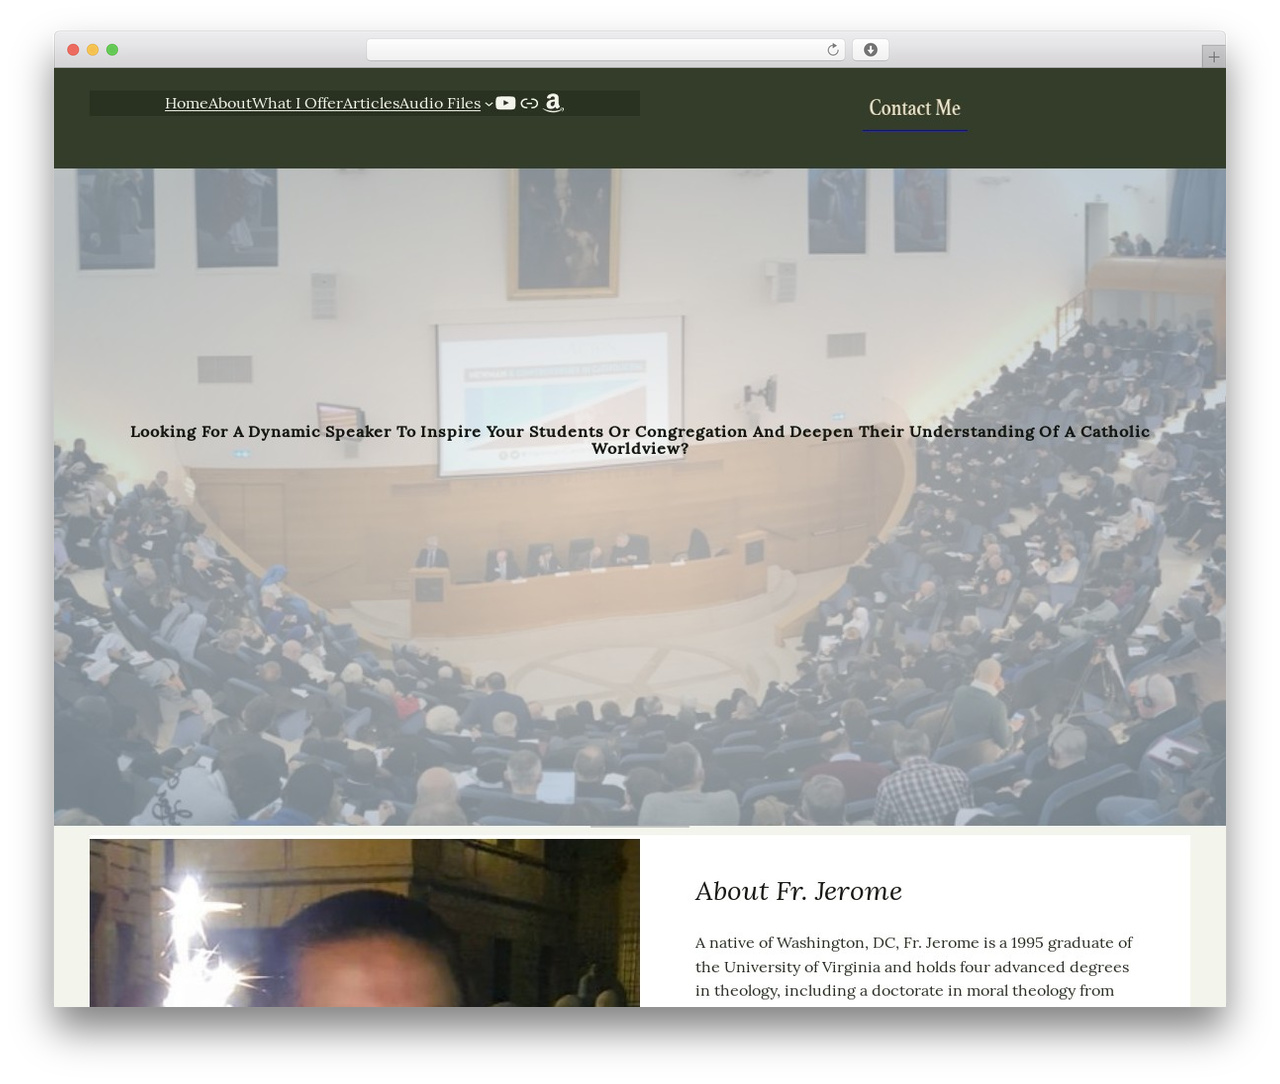Maximize the browser window with green button
Image resolution: width=1280 pixels, height=1084 pixels.
pyautogui.click(x=112, y=50)
